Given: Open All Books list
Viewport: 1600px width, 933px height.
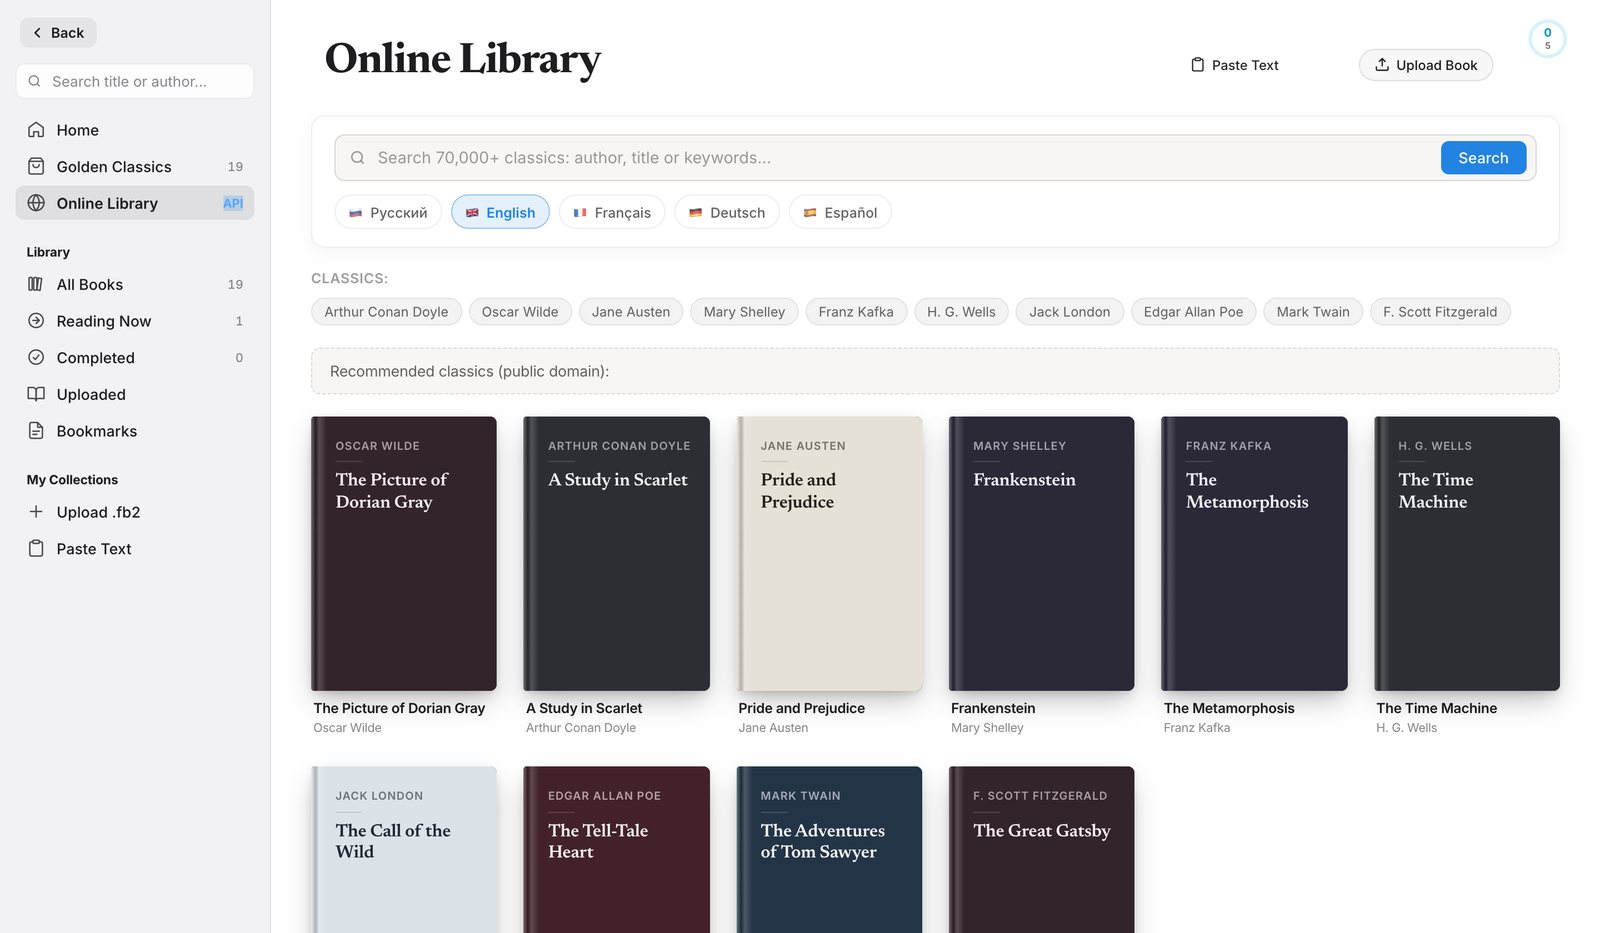Looking at the screenshot, I should pyautogui.click(x=135, y=285).
